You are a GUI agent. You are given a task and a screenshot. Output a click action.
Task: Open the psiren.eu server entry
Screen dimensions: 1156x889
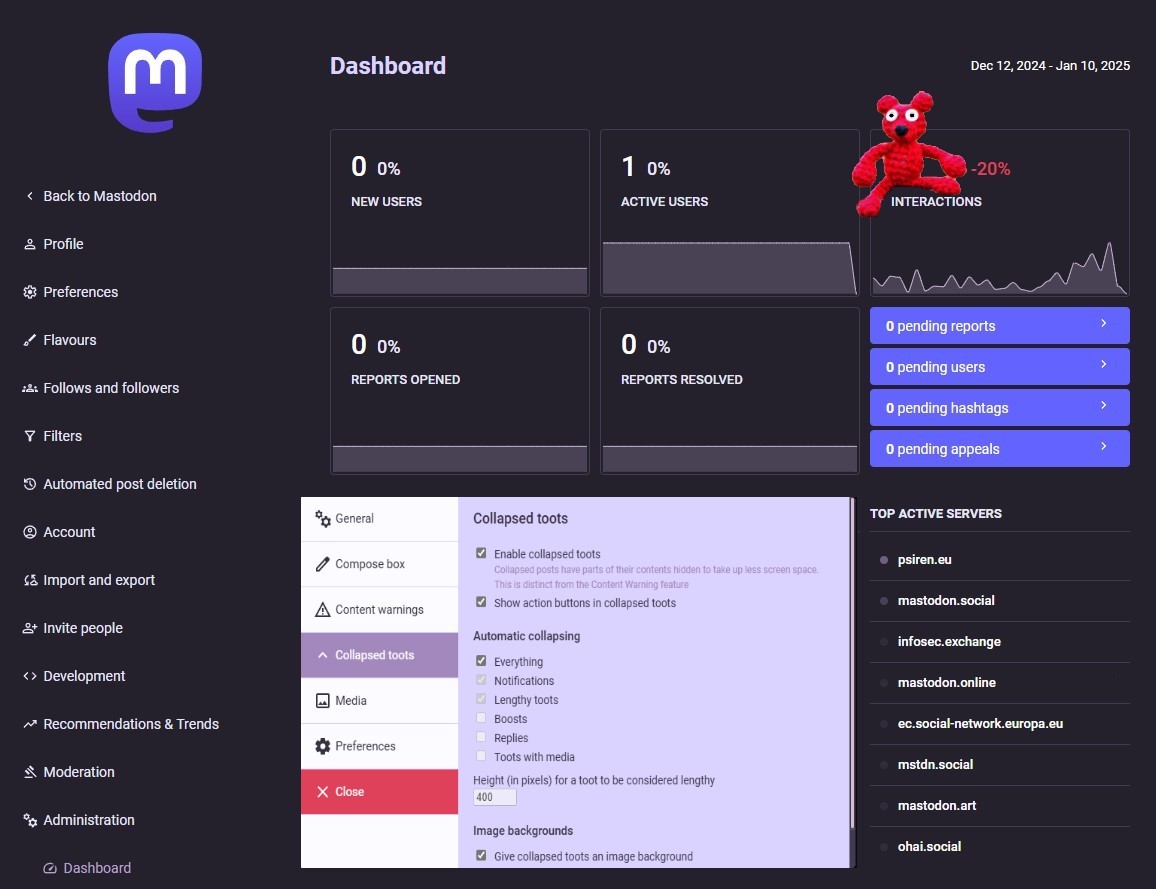tap(1000, 559)
